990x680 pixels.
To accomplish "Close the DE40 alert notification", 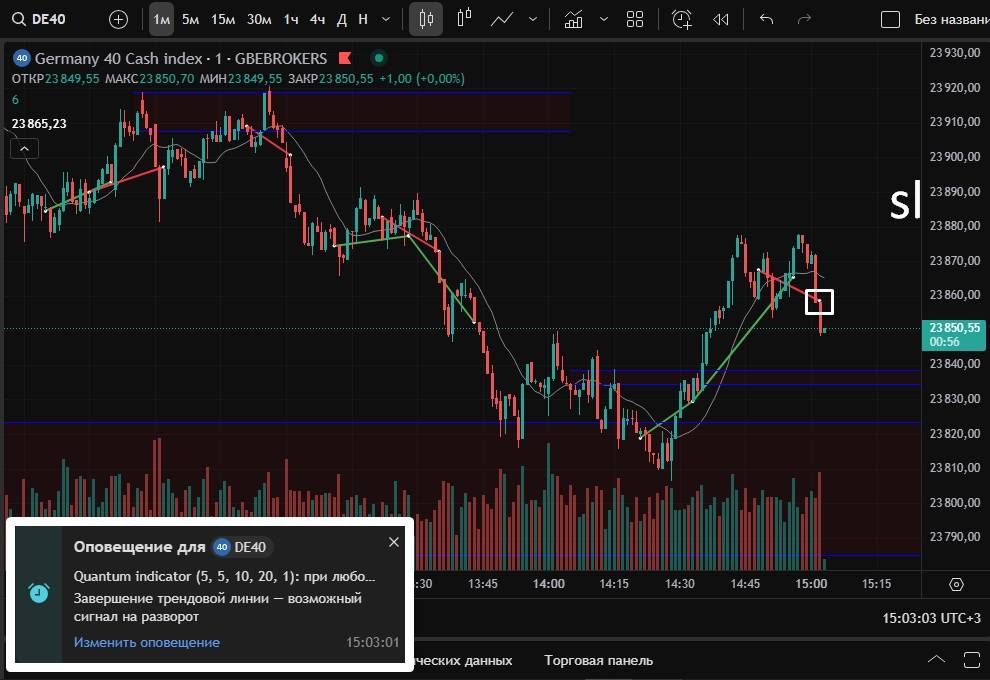I will [x=393, y=542].
